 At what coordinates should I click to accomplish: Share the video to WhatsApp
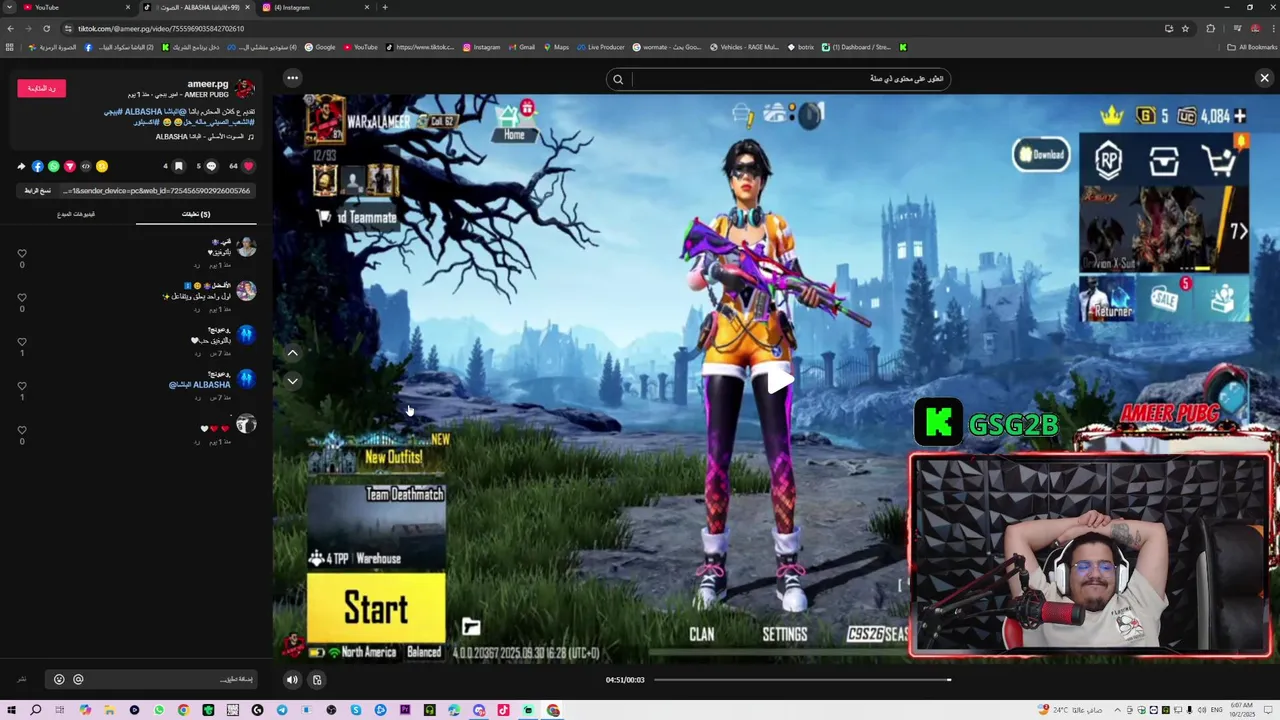(x=54, y=166)
